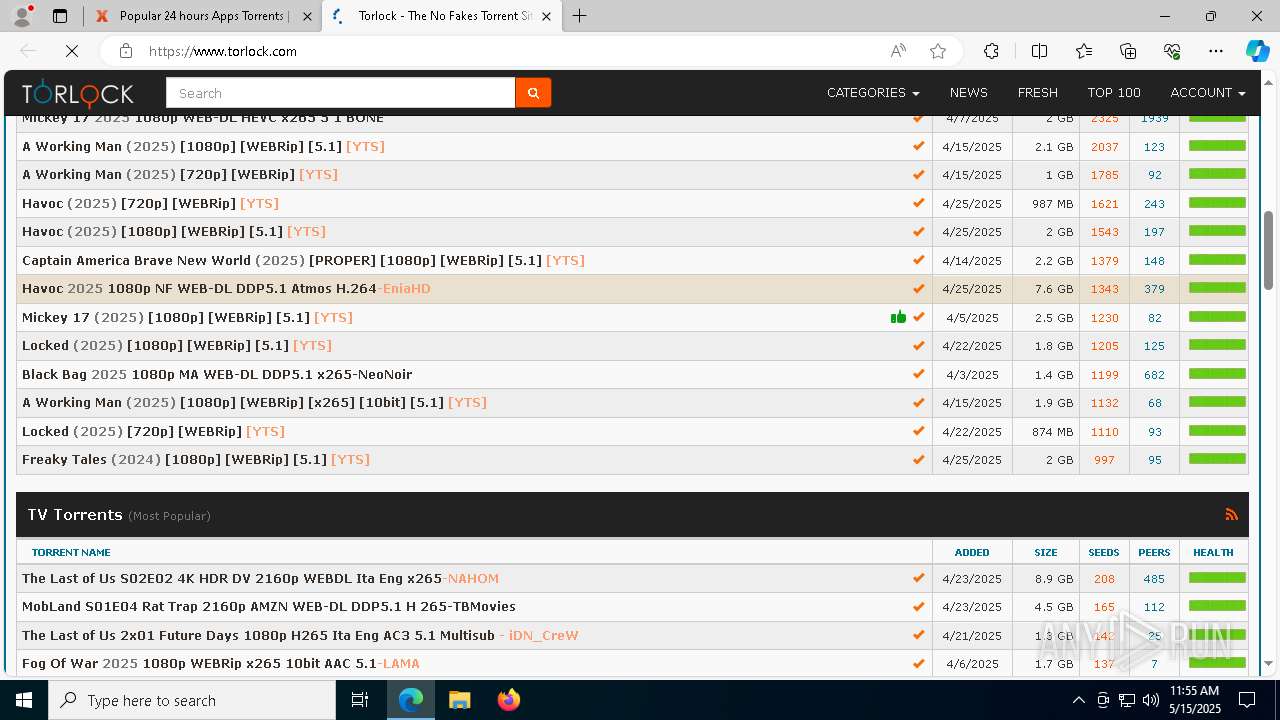Viewport: 1280px width, 720px height.
Task: Sort TV torrents by ADDED column
Action: (972, 552)
